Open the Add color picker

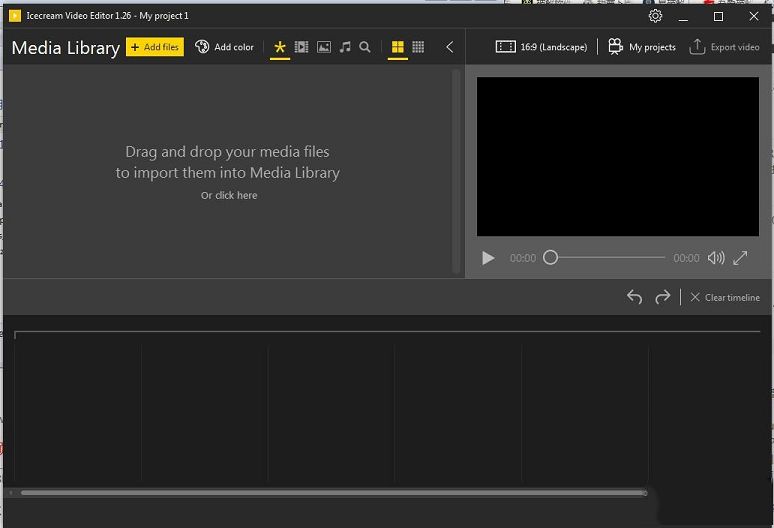pos(225,47)
